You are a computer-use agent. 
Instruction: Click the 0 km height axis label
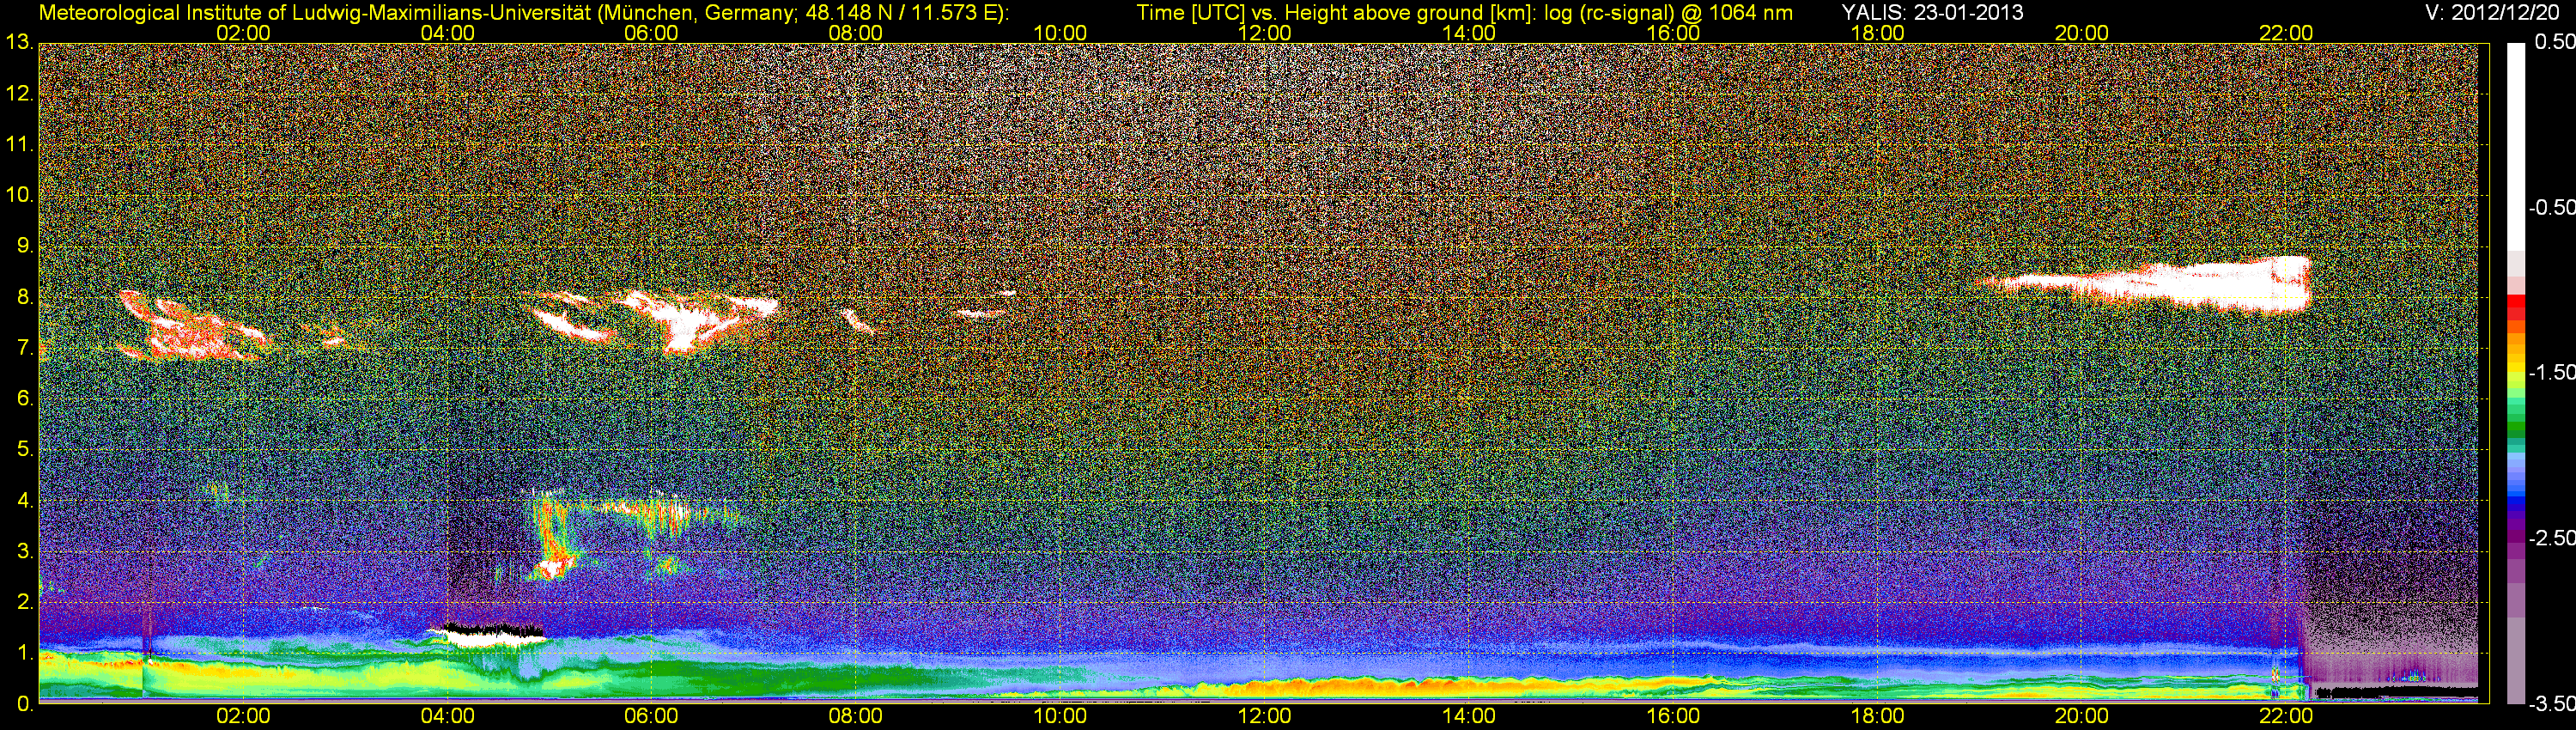pyautogui.click(x=25, y=704)
